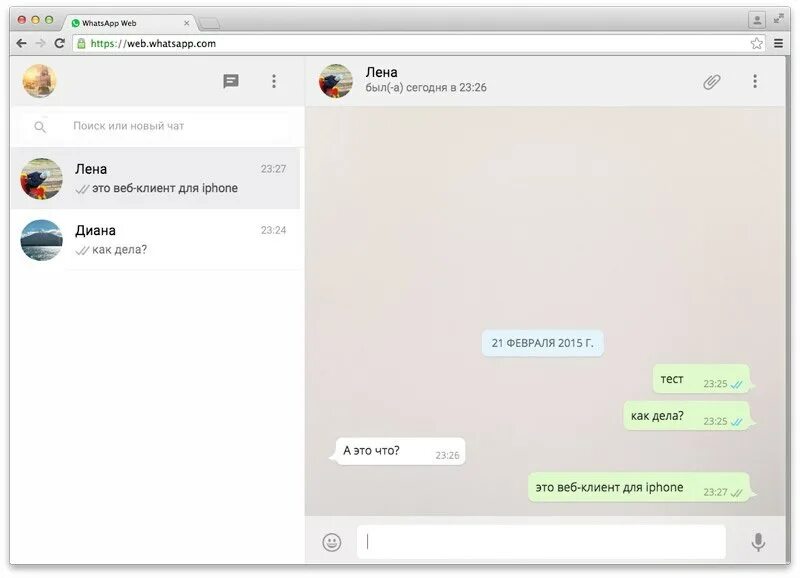Open the new chat icon
The width and height of the screenshot is (800, 578).
click(x=231, y=81)
